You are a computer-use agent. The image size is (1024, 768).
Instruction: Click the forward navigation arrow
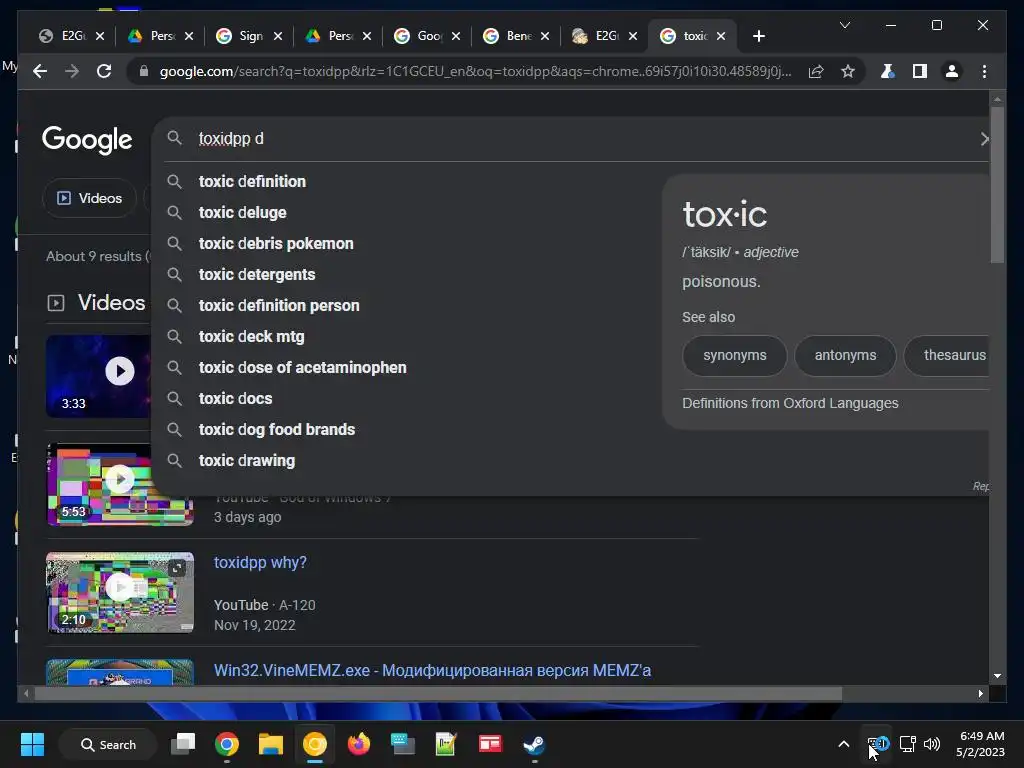pos(72,71)
